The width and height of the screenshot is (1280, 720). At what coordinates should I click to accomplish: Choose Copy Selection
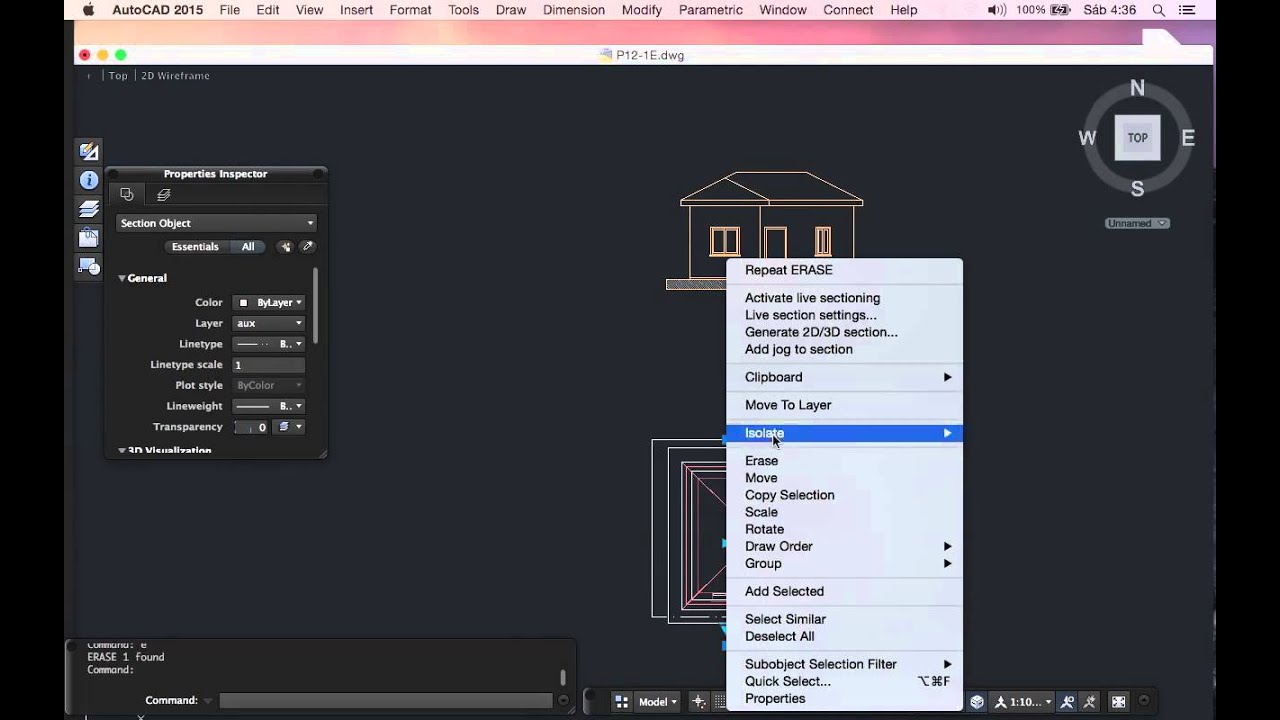click(844, 495)
